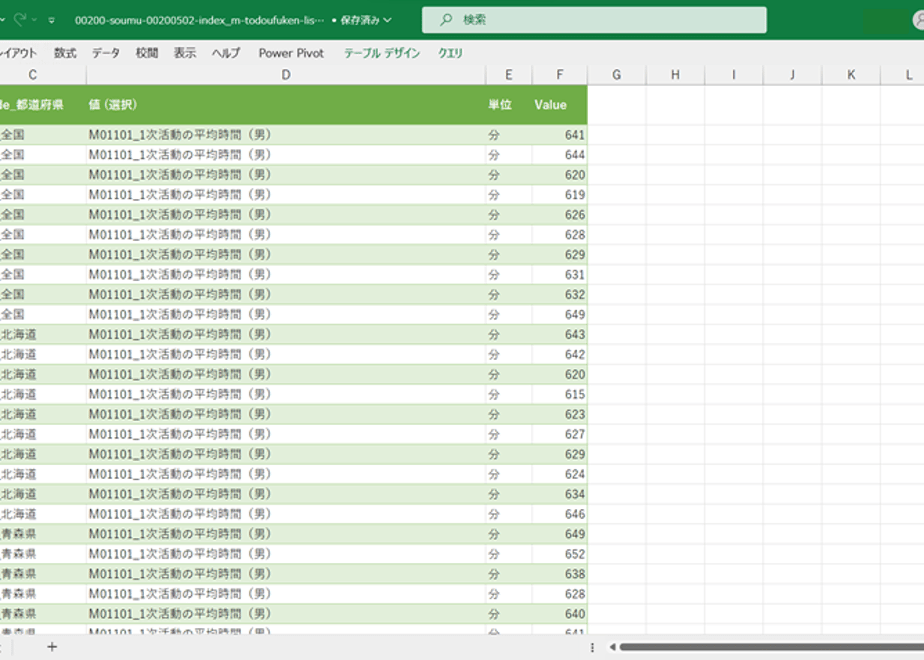
Task: Click the 全国 cell in the 632 row
Action: pos(43,295)
